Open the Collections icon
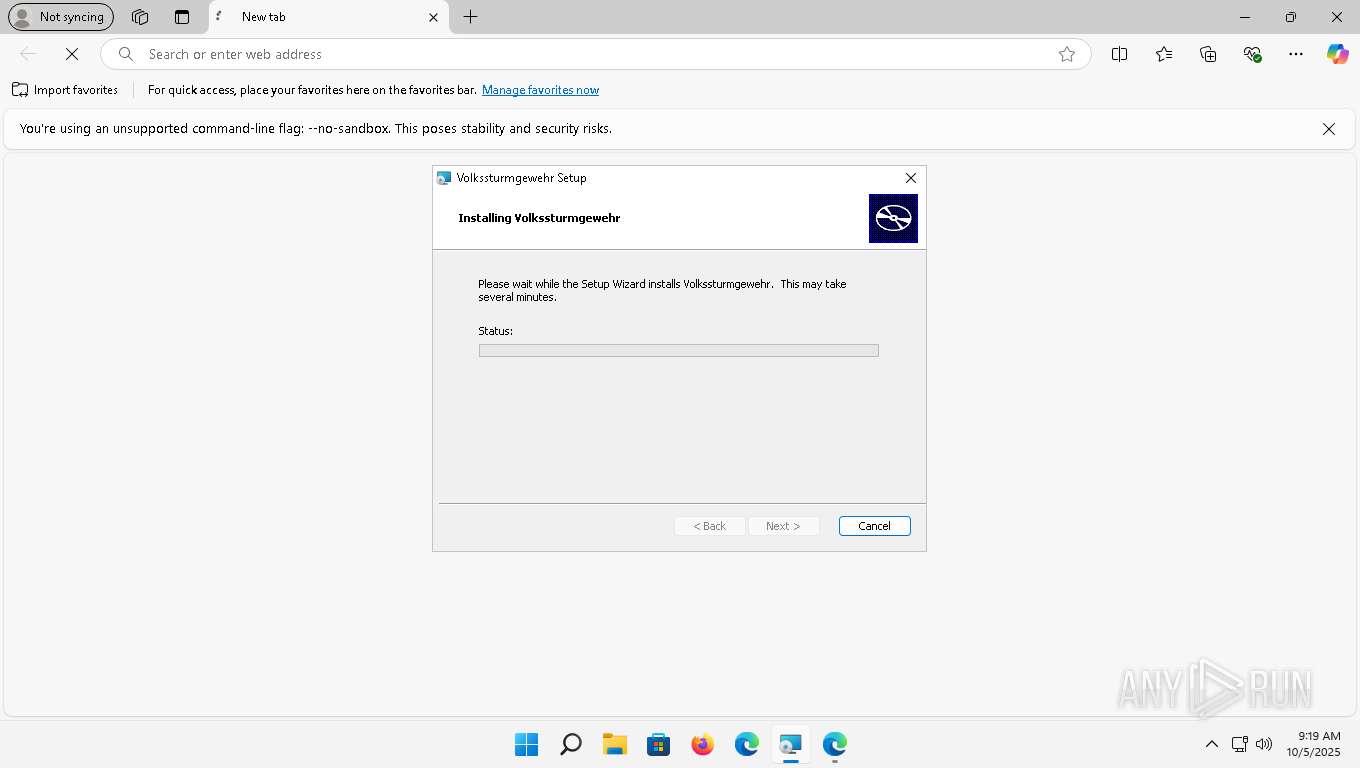 pyautogui.click(x=1208, y=54)
